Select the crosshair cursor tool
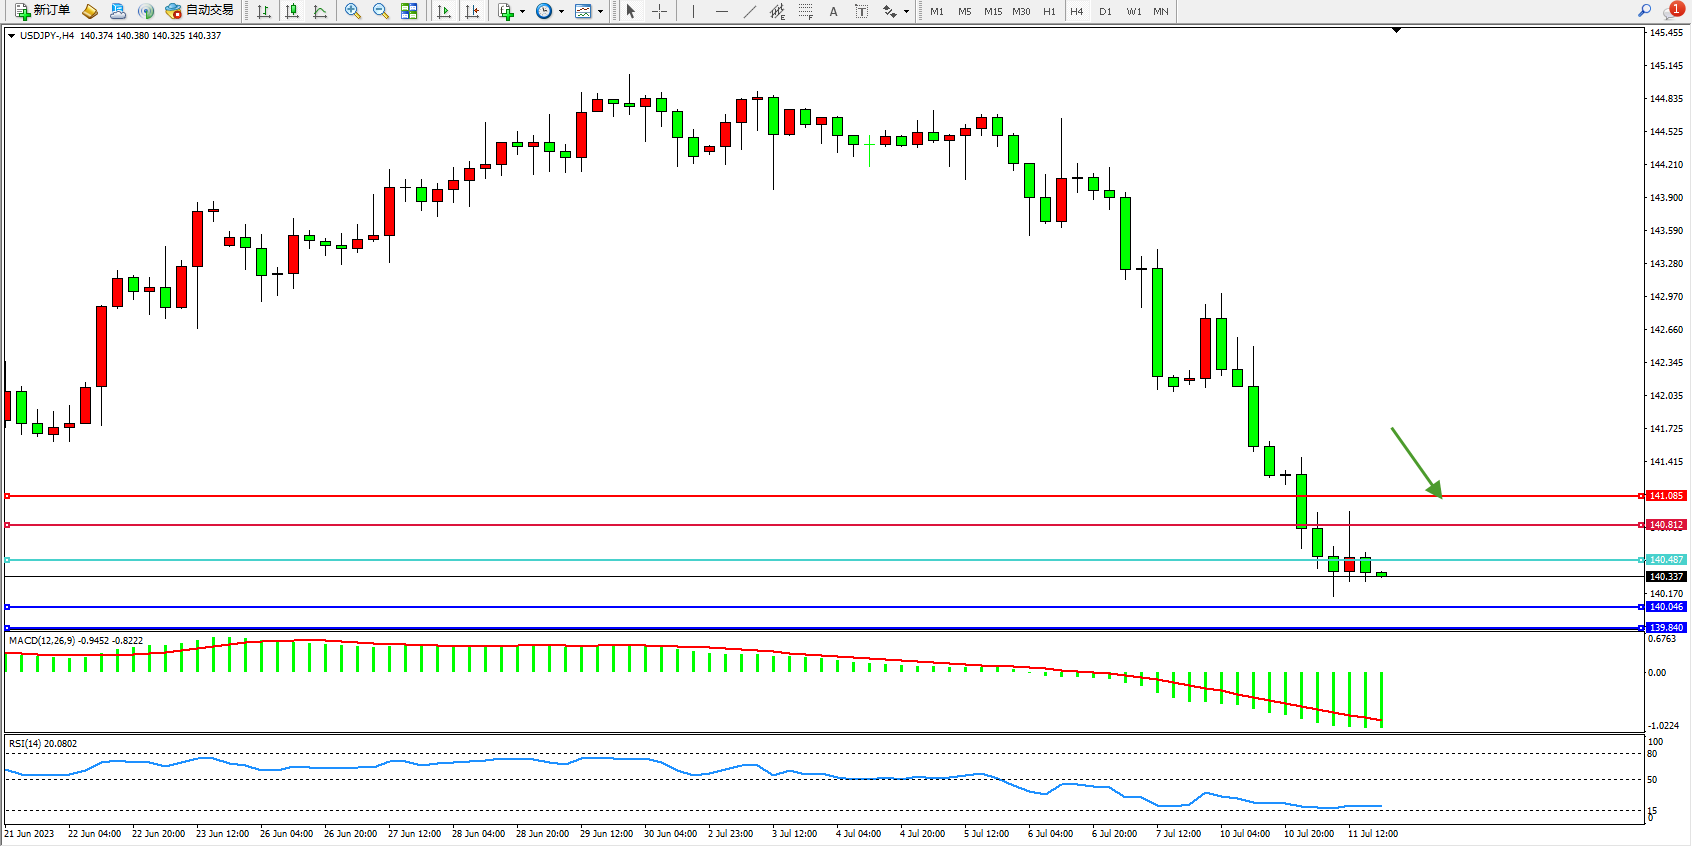 (x=659, y=11)
